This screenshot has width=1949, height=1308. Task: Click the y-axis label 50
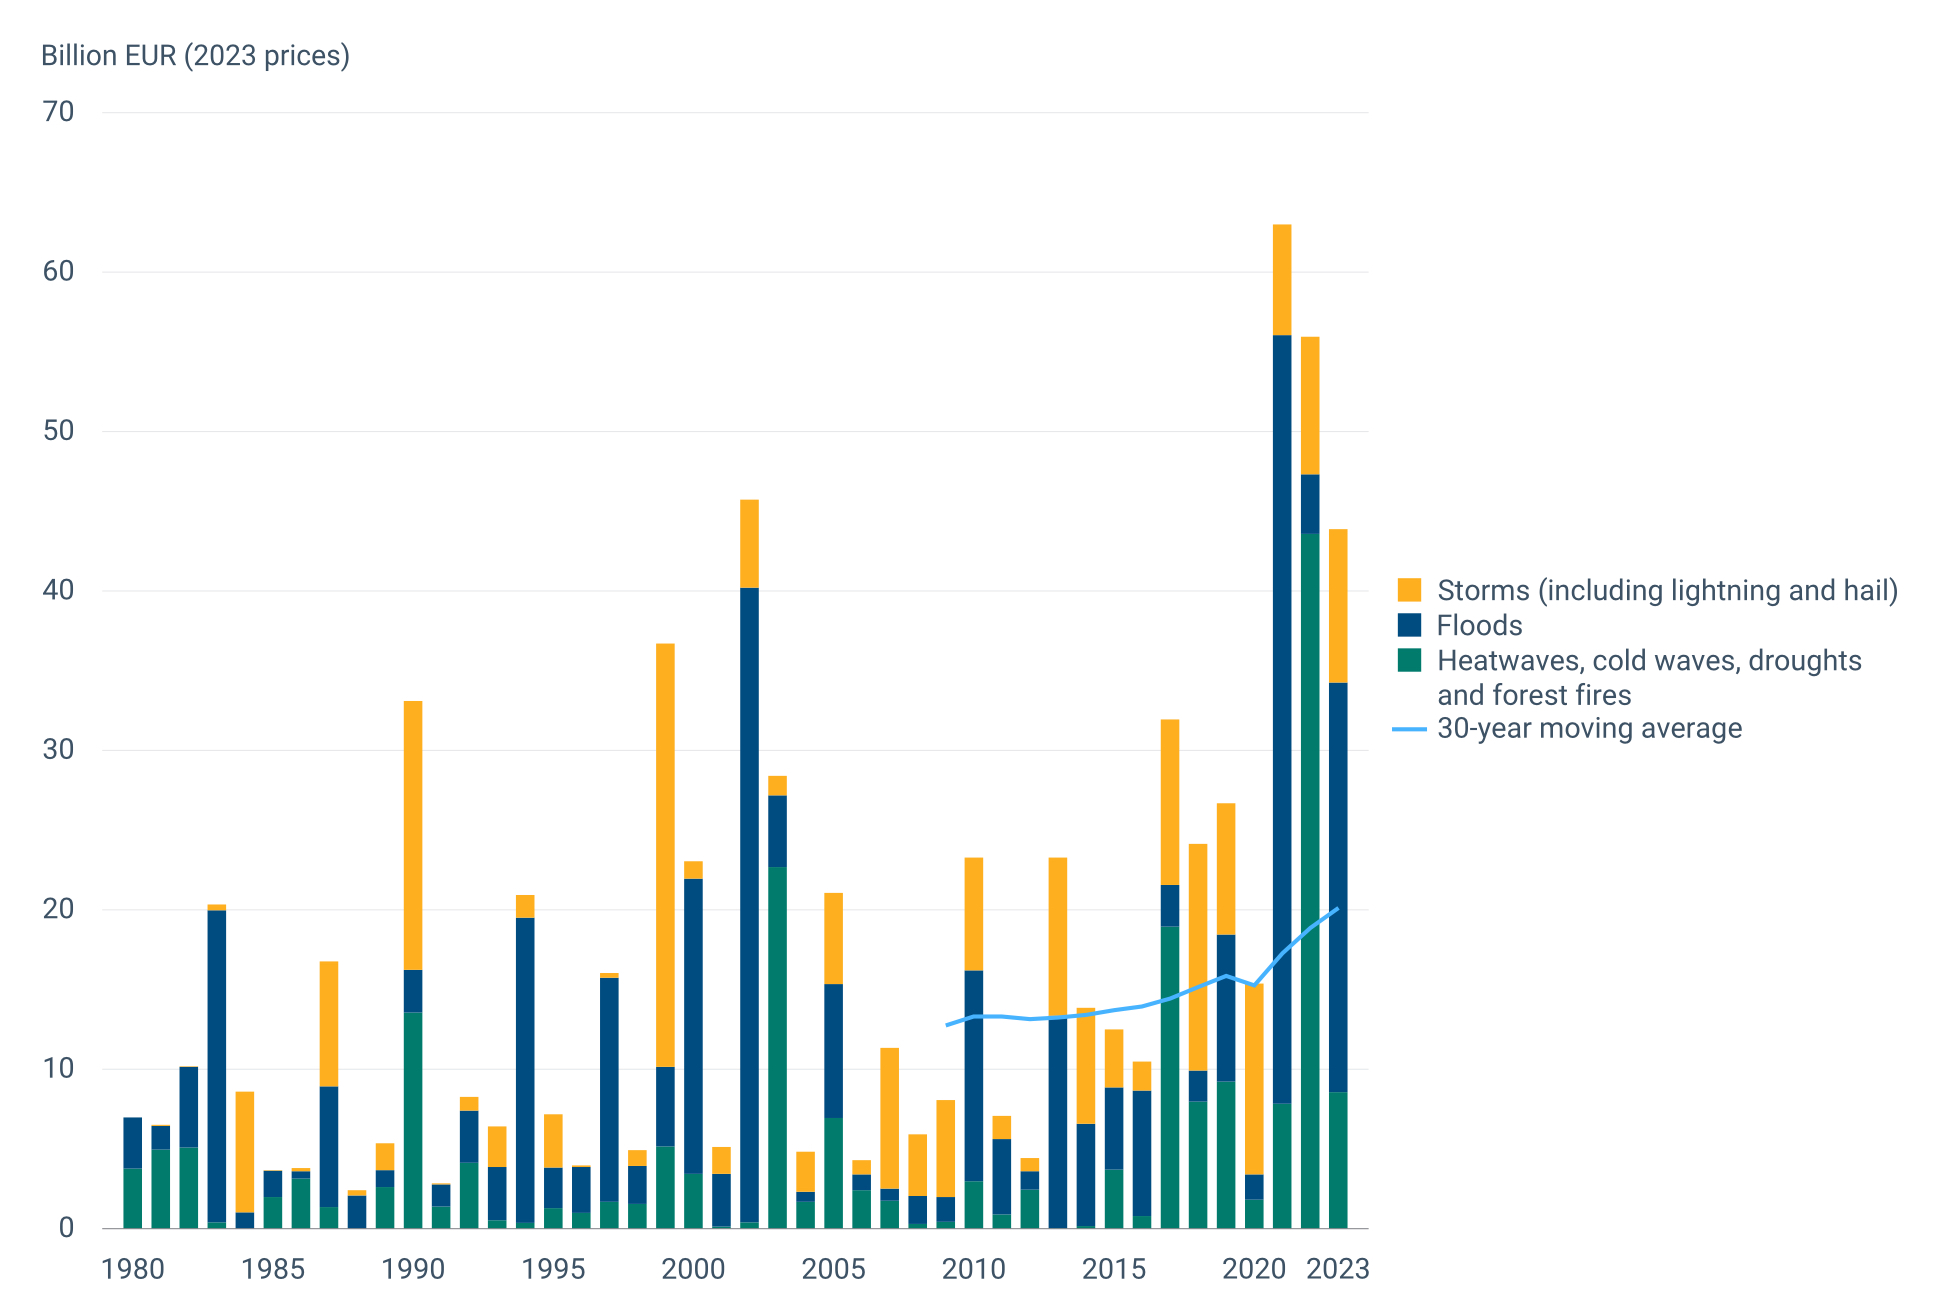(58, 430)
